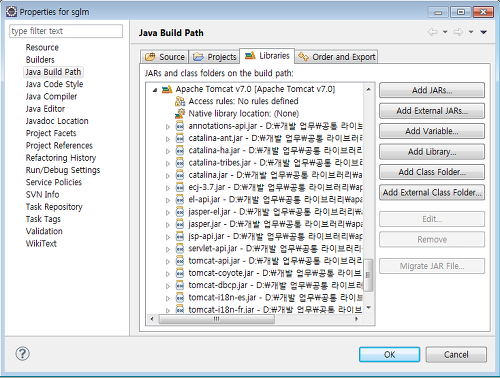Open Javadoc Location page

(x=57, y=121)
